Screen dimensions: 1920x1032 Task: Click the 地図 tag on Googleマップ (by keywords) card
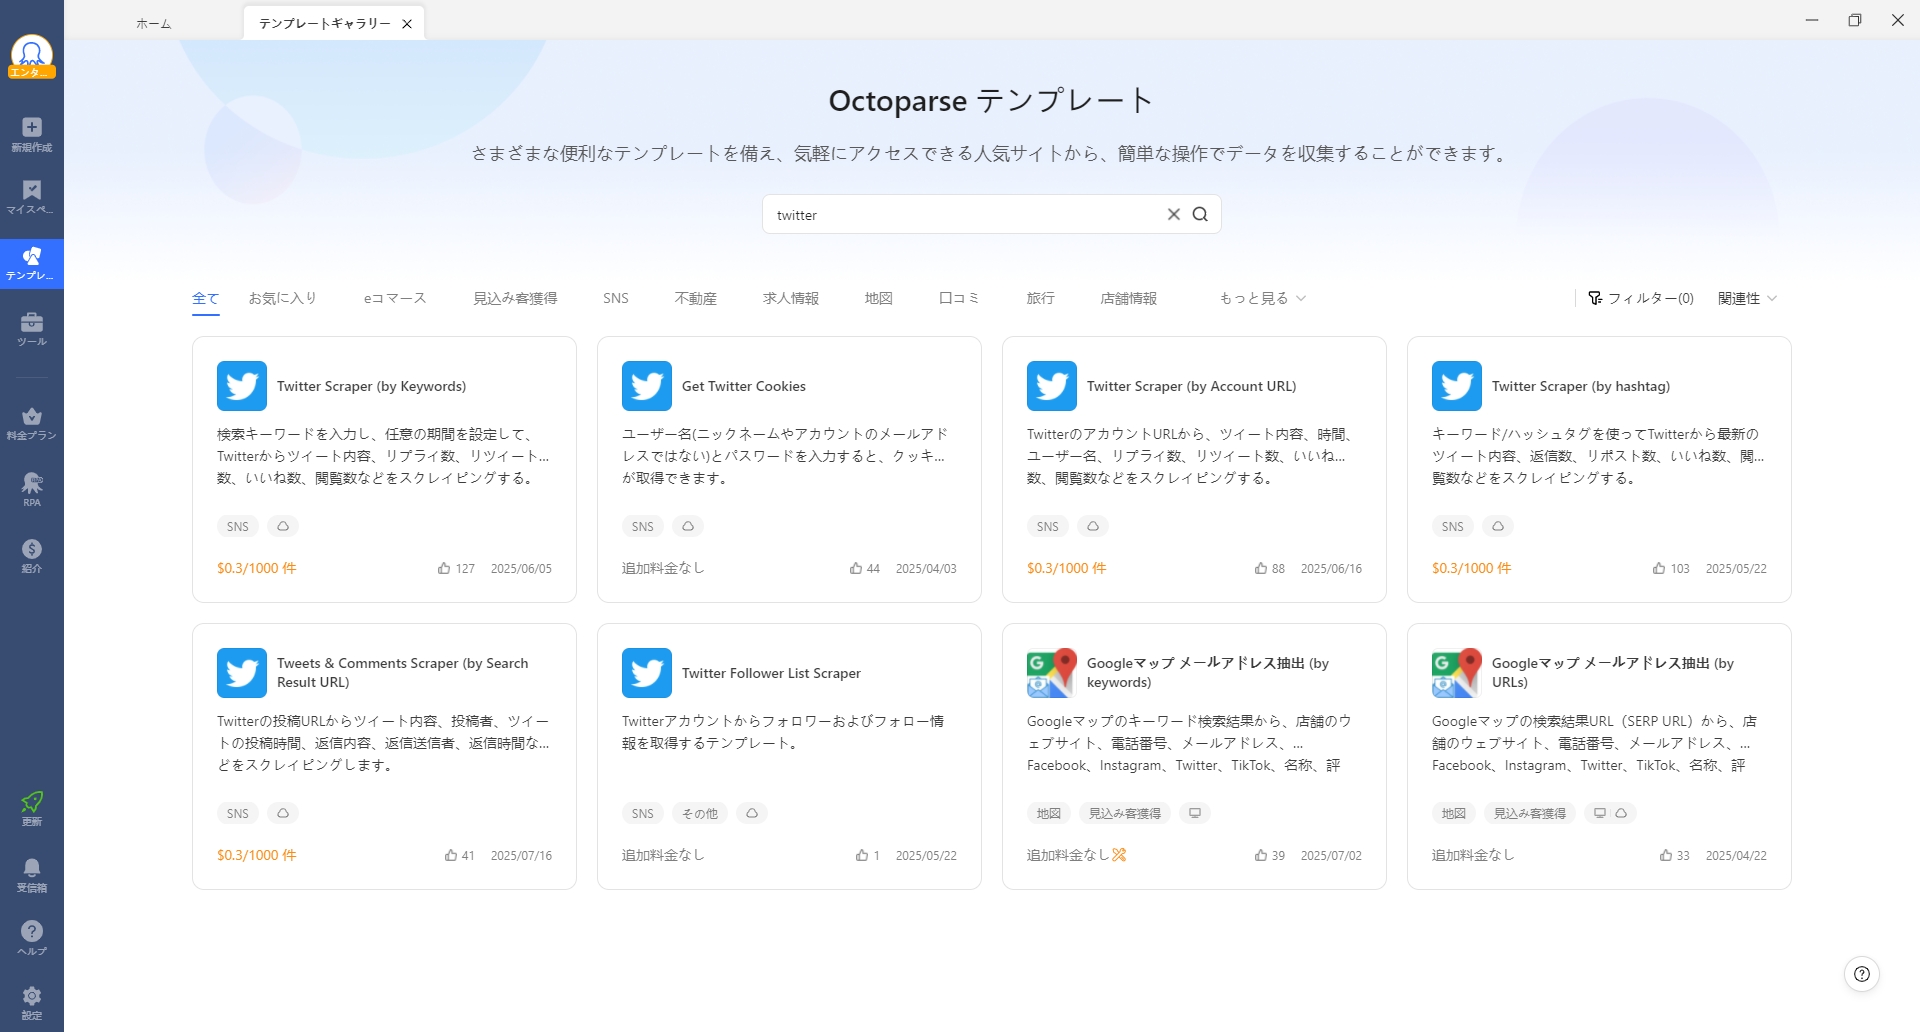[x=1049, y=813]
